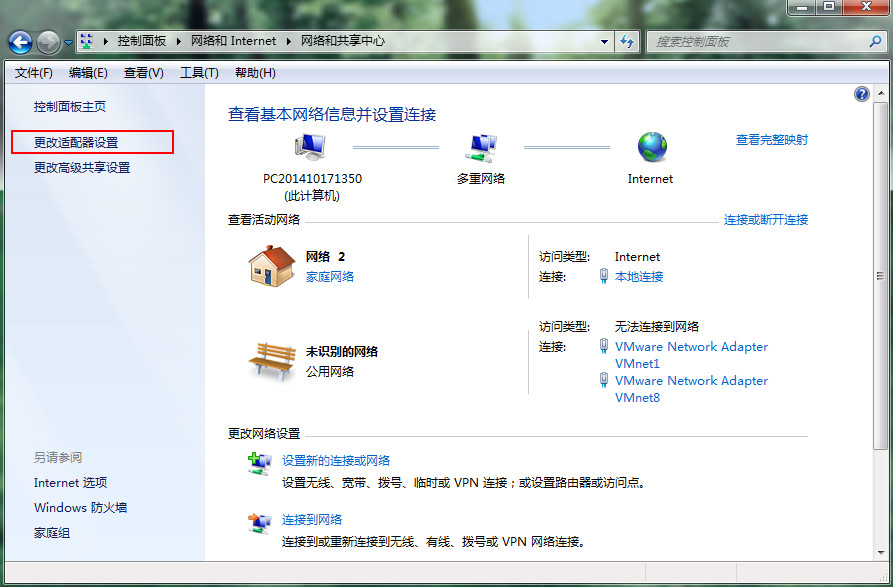The height and width of the screenshot is (587, 893).
Task: Click the 本地连接 connection link
Action: tap(639, 277)
